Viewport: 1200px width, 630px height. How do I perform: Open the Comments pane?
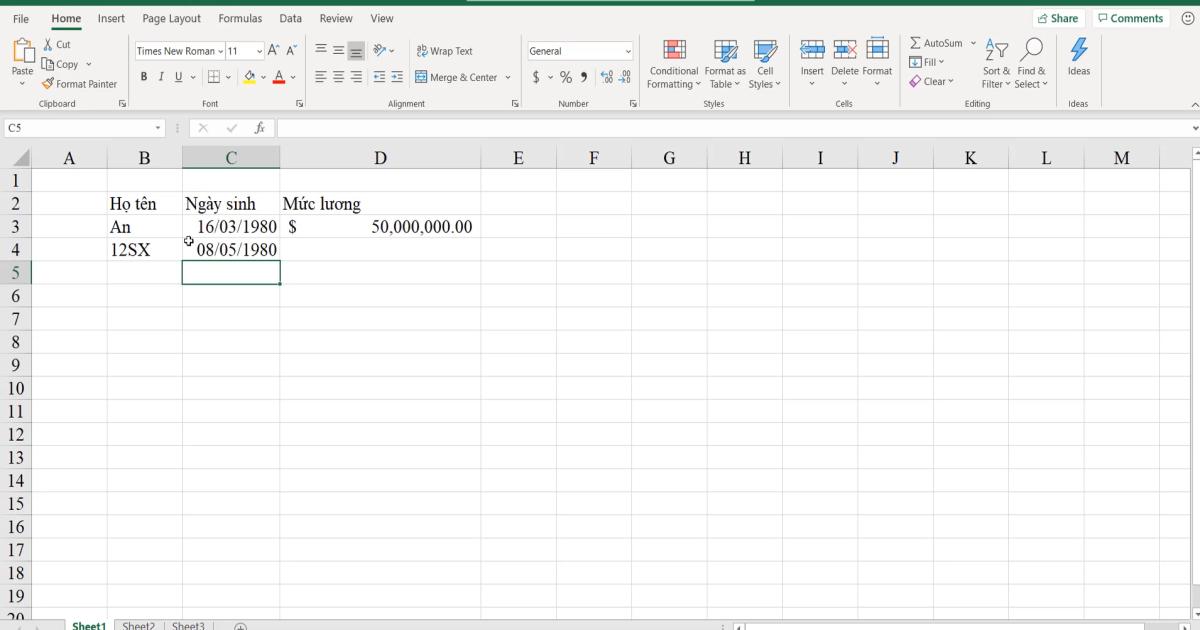(x=1130, y=17)
